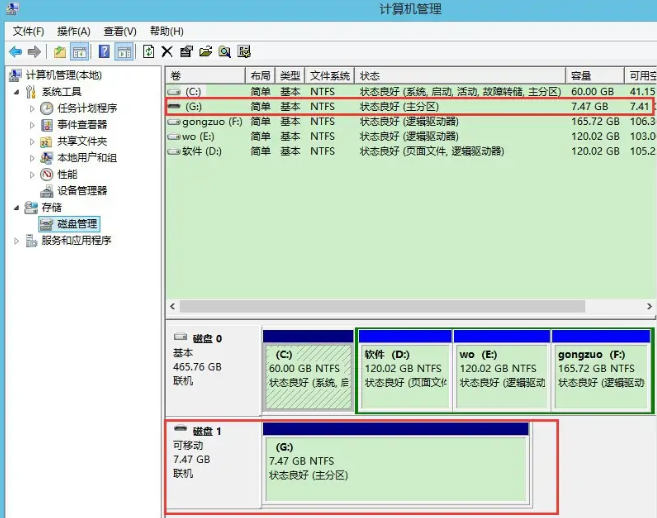
Task: Select 设备管理器 in the left tree
Action: tap(82, 190)
